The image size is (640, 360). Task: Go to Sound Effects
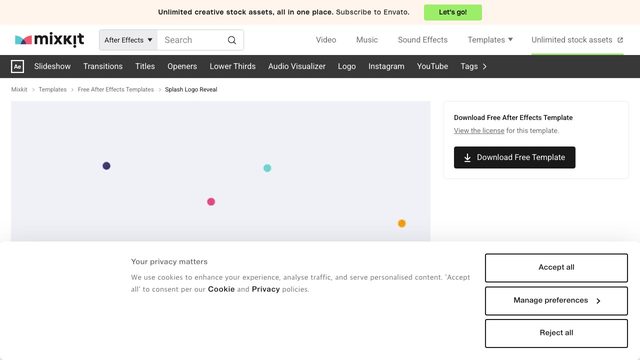click(422, 40)
